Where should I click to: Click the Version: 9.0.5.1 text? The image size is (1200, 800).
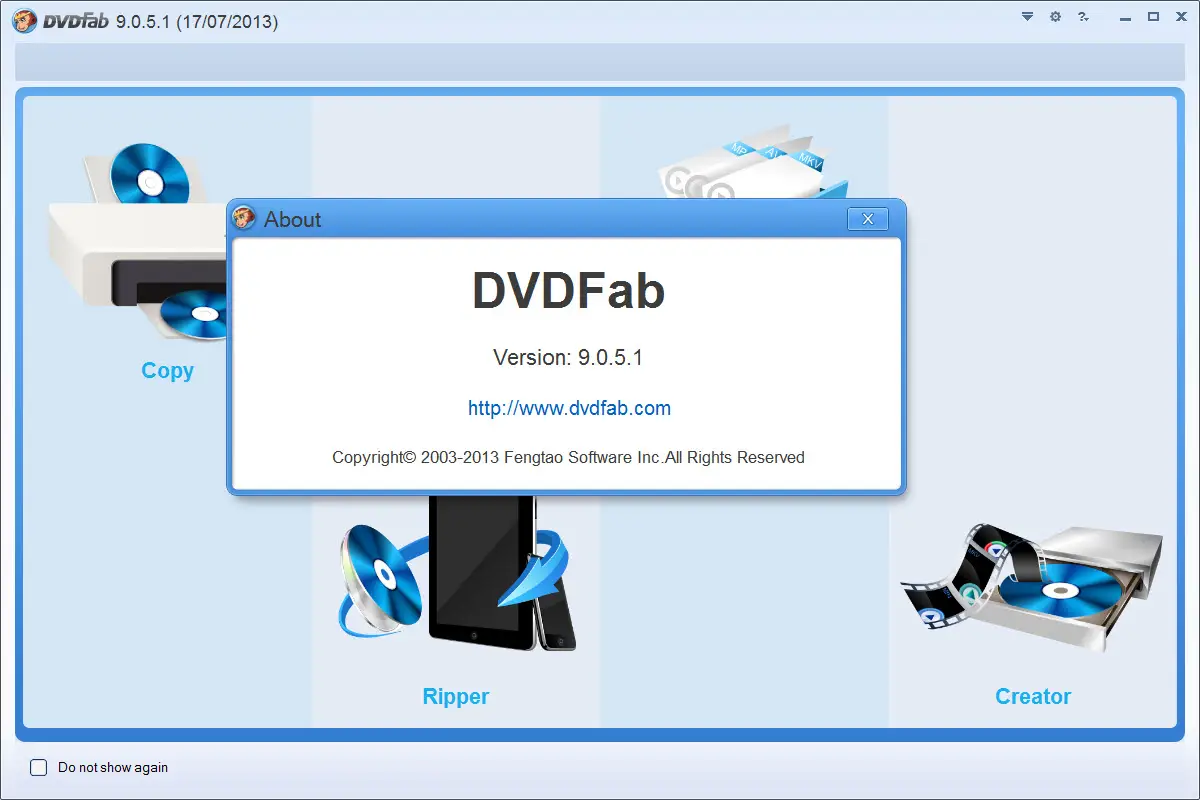(x=568, y=358)
